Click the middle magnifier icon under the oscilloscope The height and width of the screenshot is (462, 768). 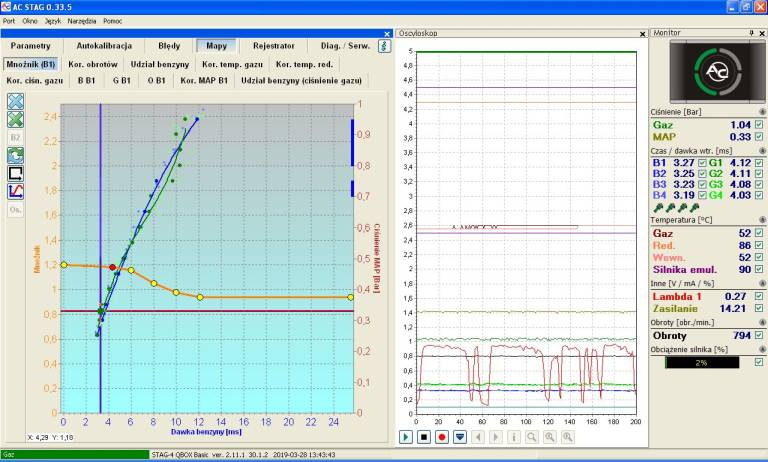pos(550,437)
